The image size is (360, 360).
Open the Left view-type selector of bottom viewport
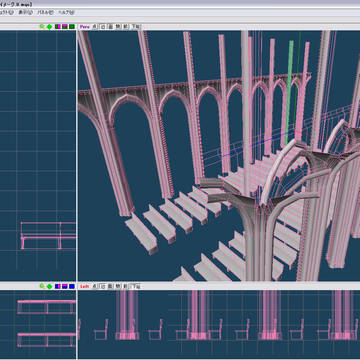point(85,286)
